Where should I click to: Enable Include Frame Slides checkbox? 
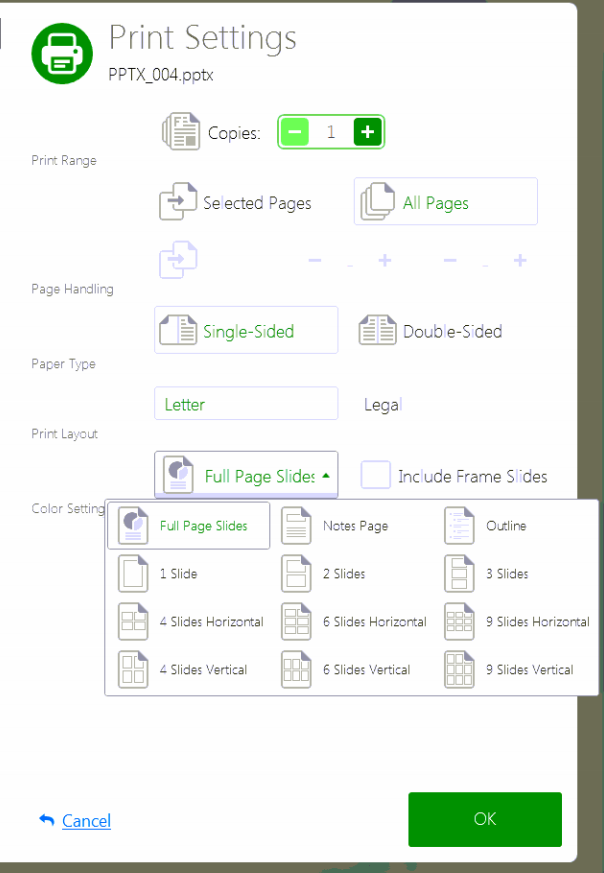pos(375,475)
